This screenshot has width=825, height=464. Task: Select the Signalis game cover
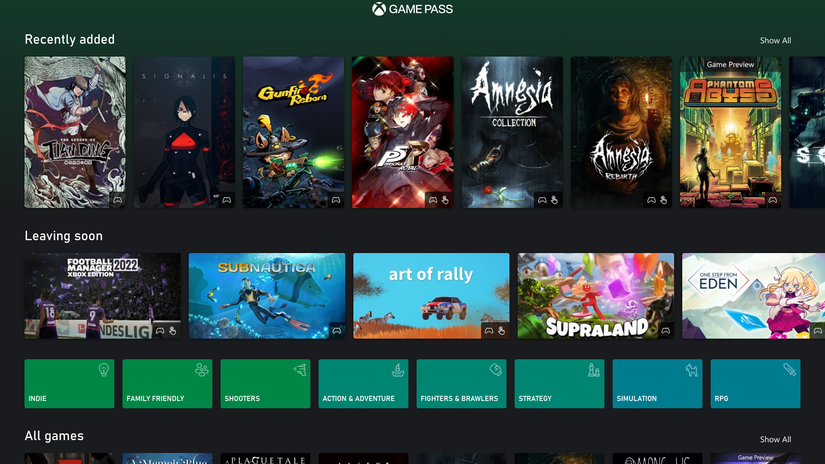pos(184,132)
